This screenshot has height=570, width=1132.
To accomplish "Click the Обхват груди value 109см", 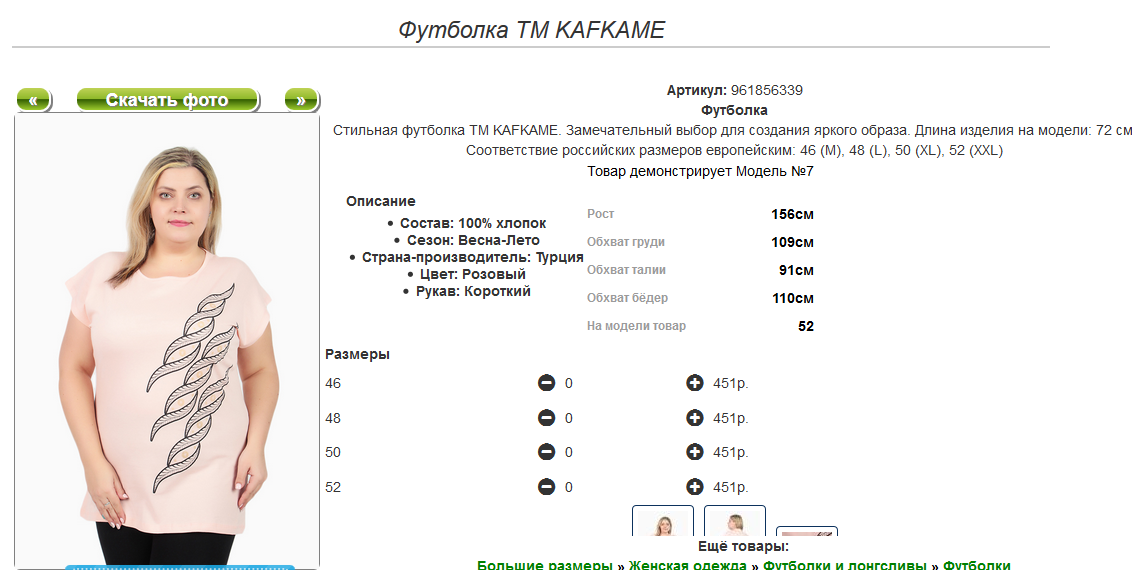I will coord(792,242).
